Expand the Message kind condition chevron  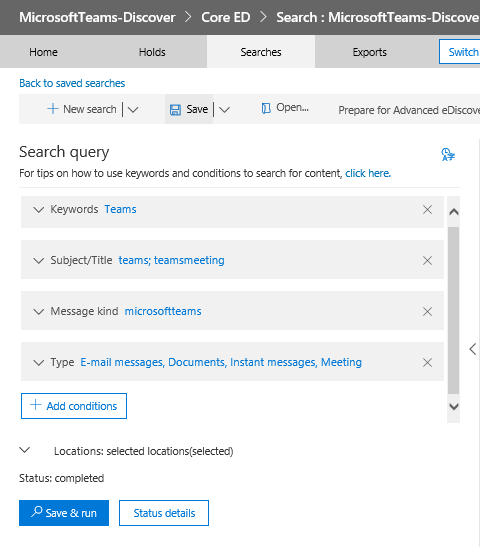38,312
